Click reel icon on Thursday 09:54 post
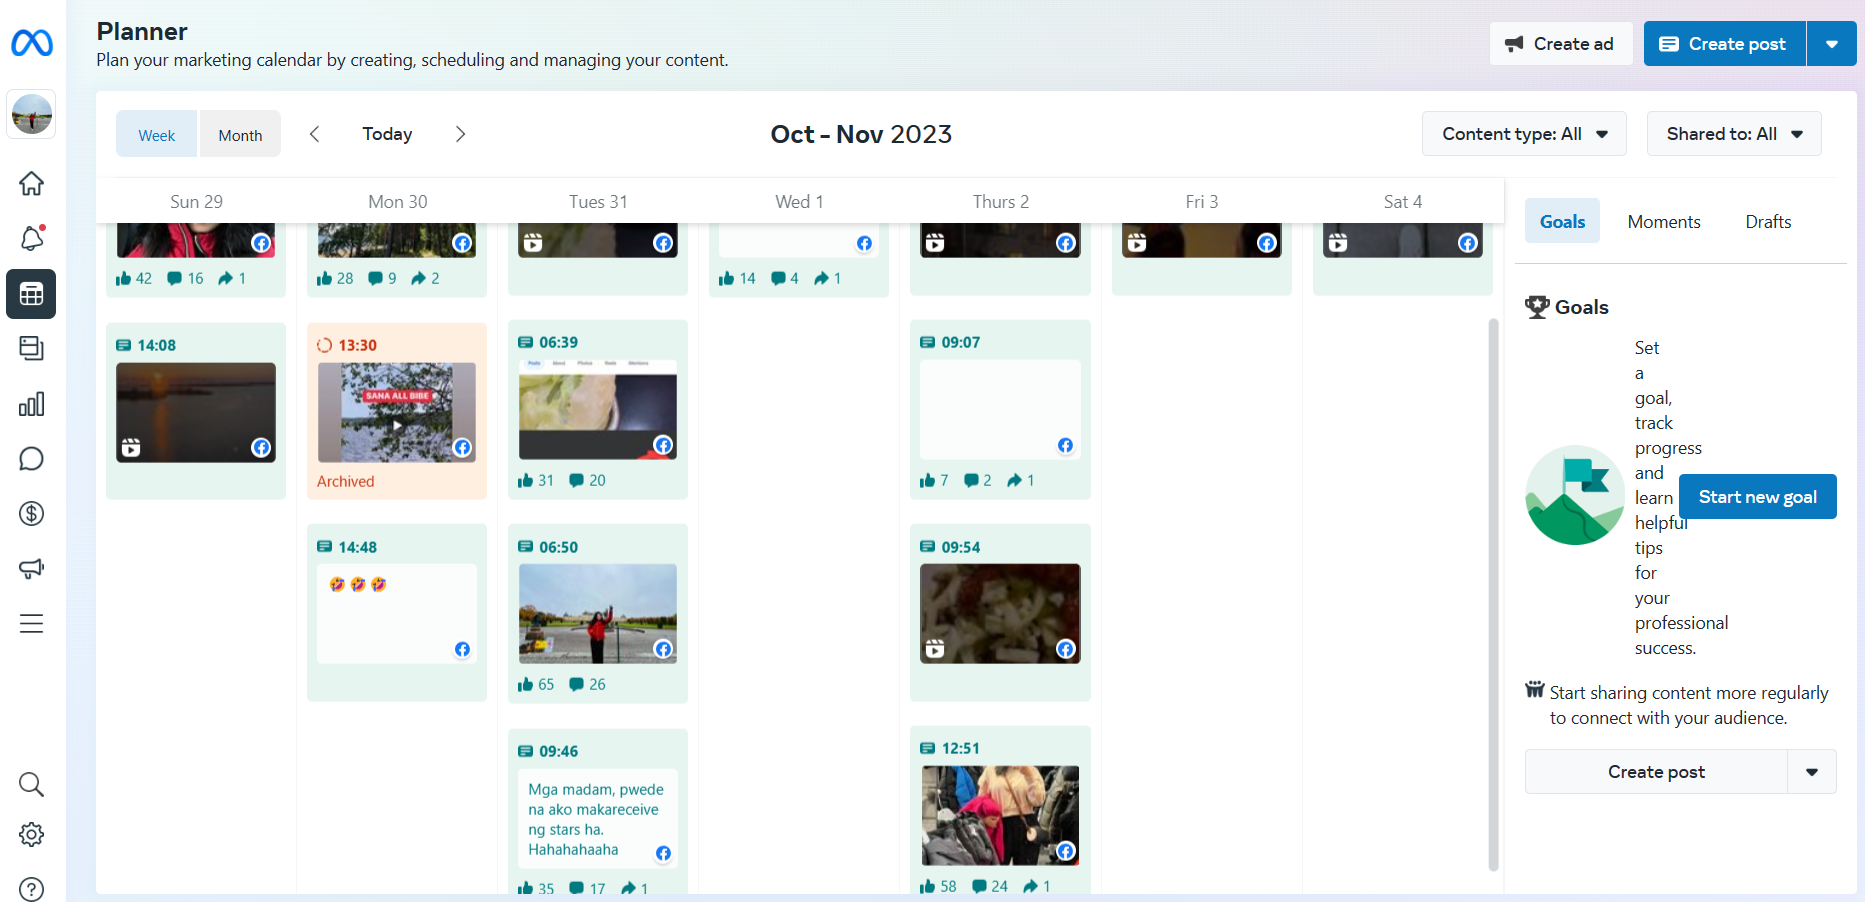 (935, 650)
